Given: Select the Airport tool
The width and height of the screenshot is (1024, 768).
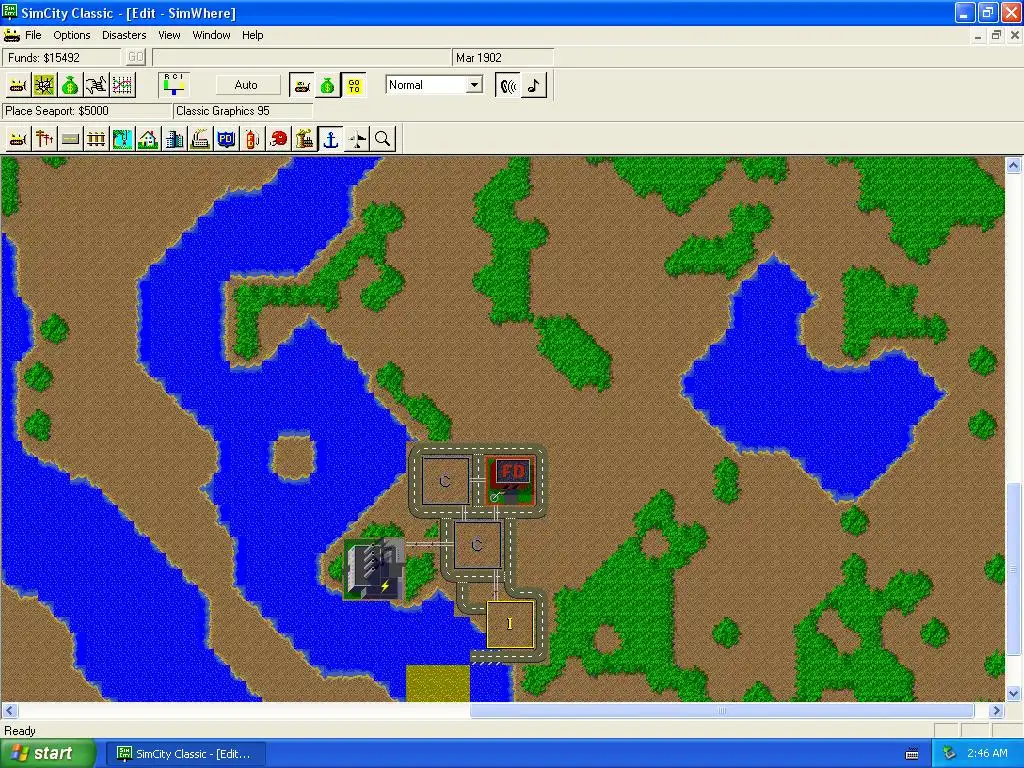Looking at the screenshot, I should tap(357, 139).
